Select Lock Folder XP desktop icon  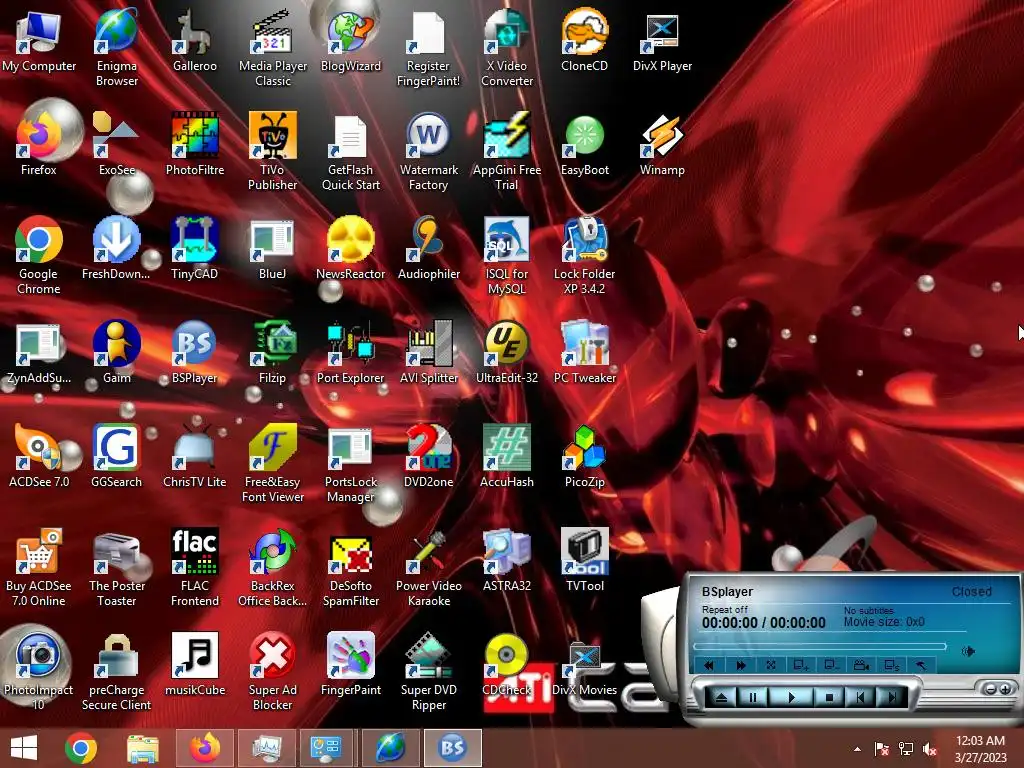(584, 255)
